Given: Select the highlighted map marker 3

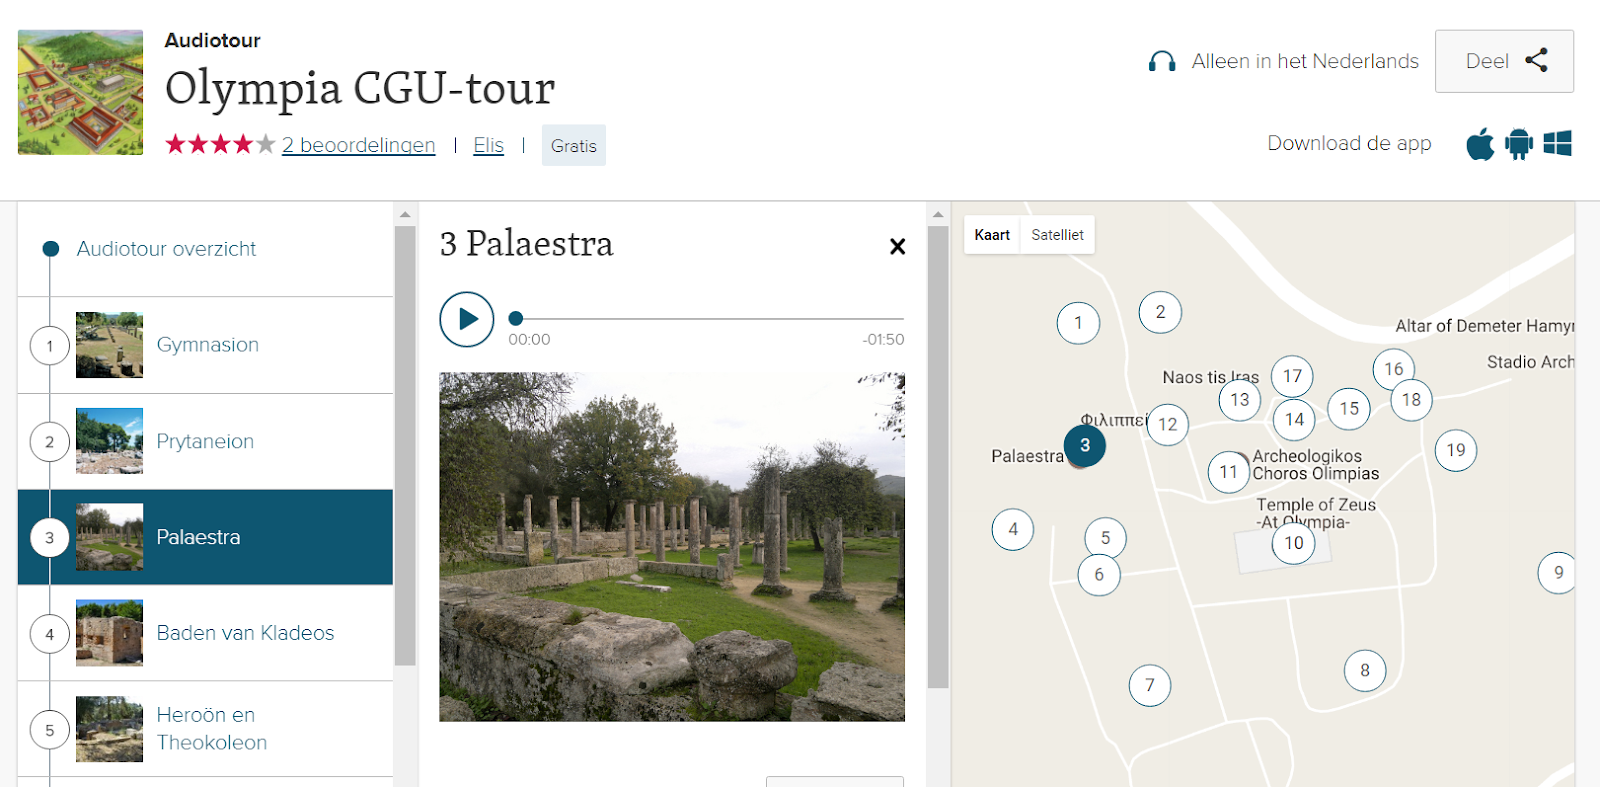Looking at the screenshot, I should coord(1085,446).
